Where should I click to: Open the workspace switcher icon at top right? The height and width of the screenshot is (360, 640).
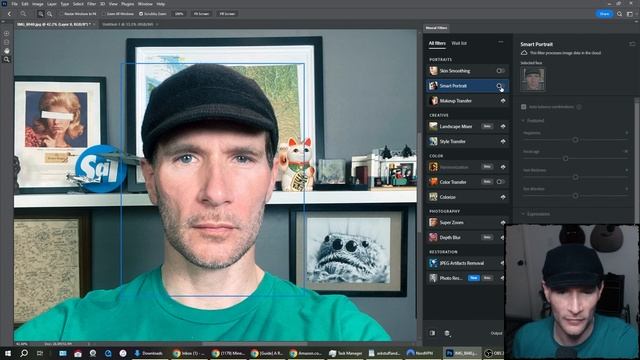630,14
